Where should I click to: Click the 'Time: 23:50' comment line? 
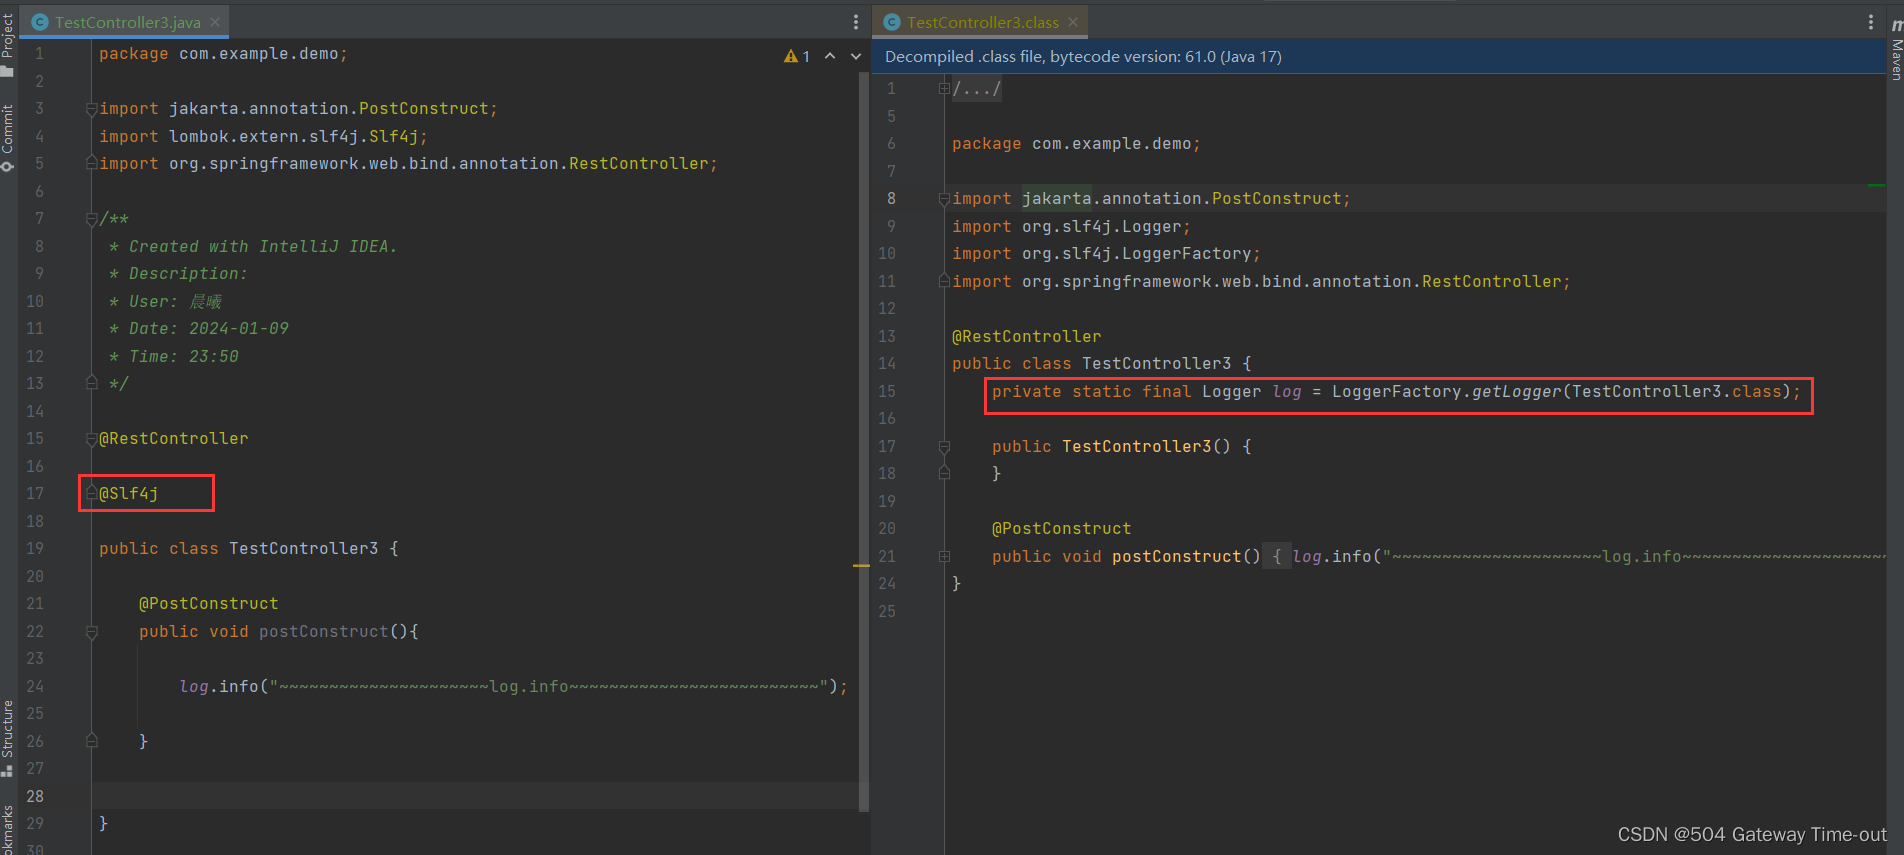[x=174, y=356]
